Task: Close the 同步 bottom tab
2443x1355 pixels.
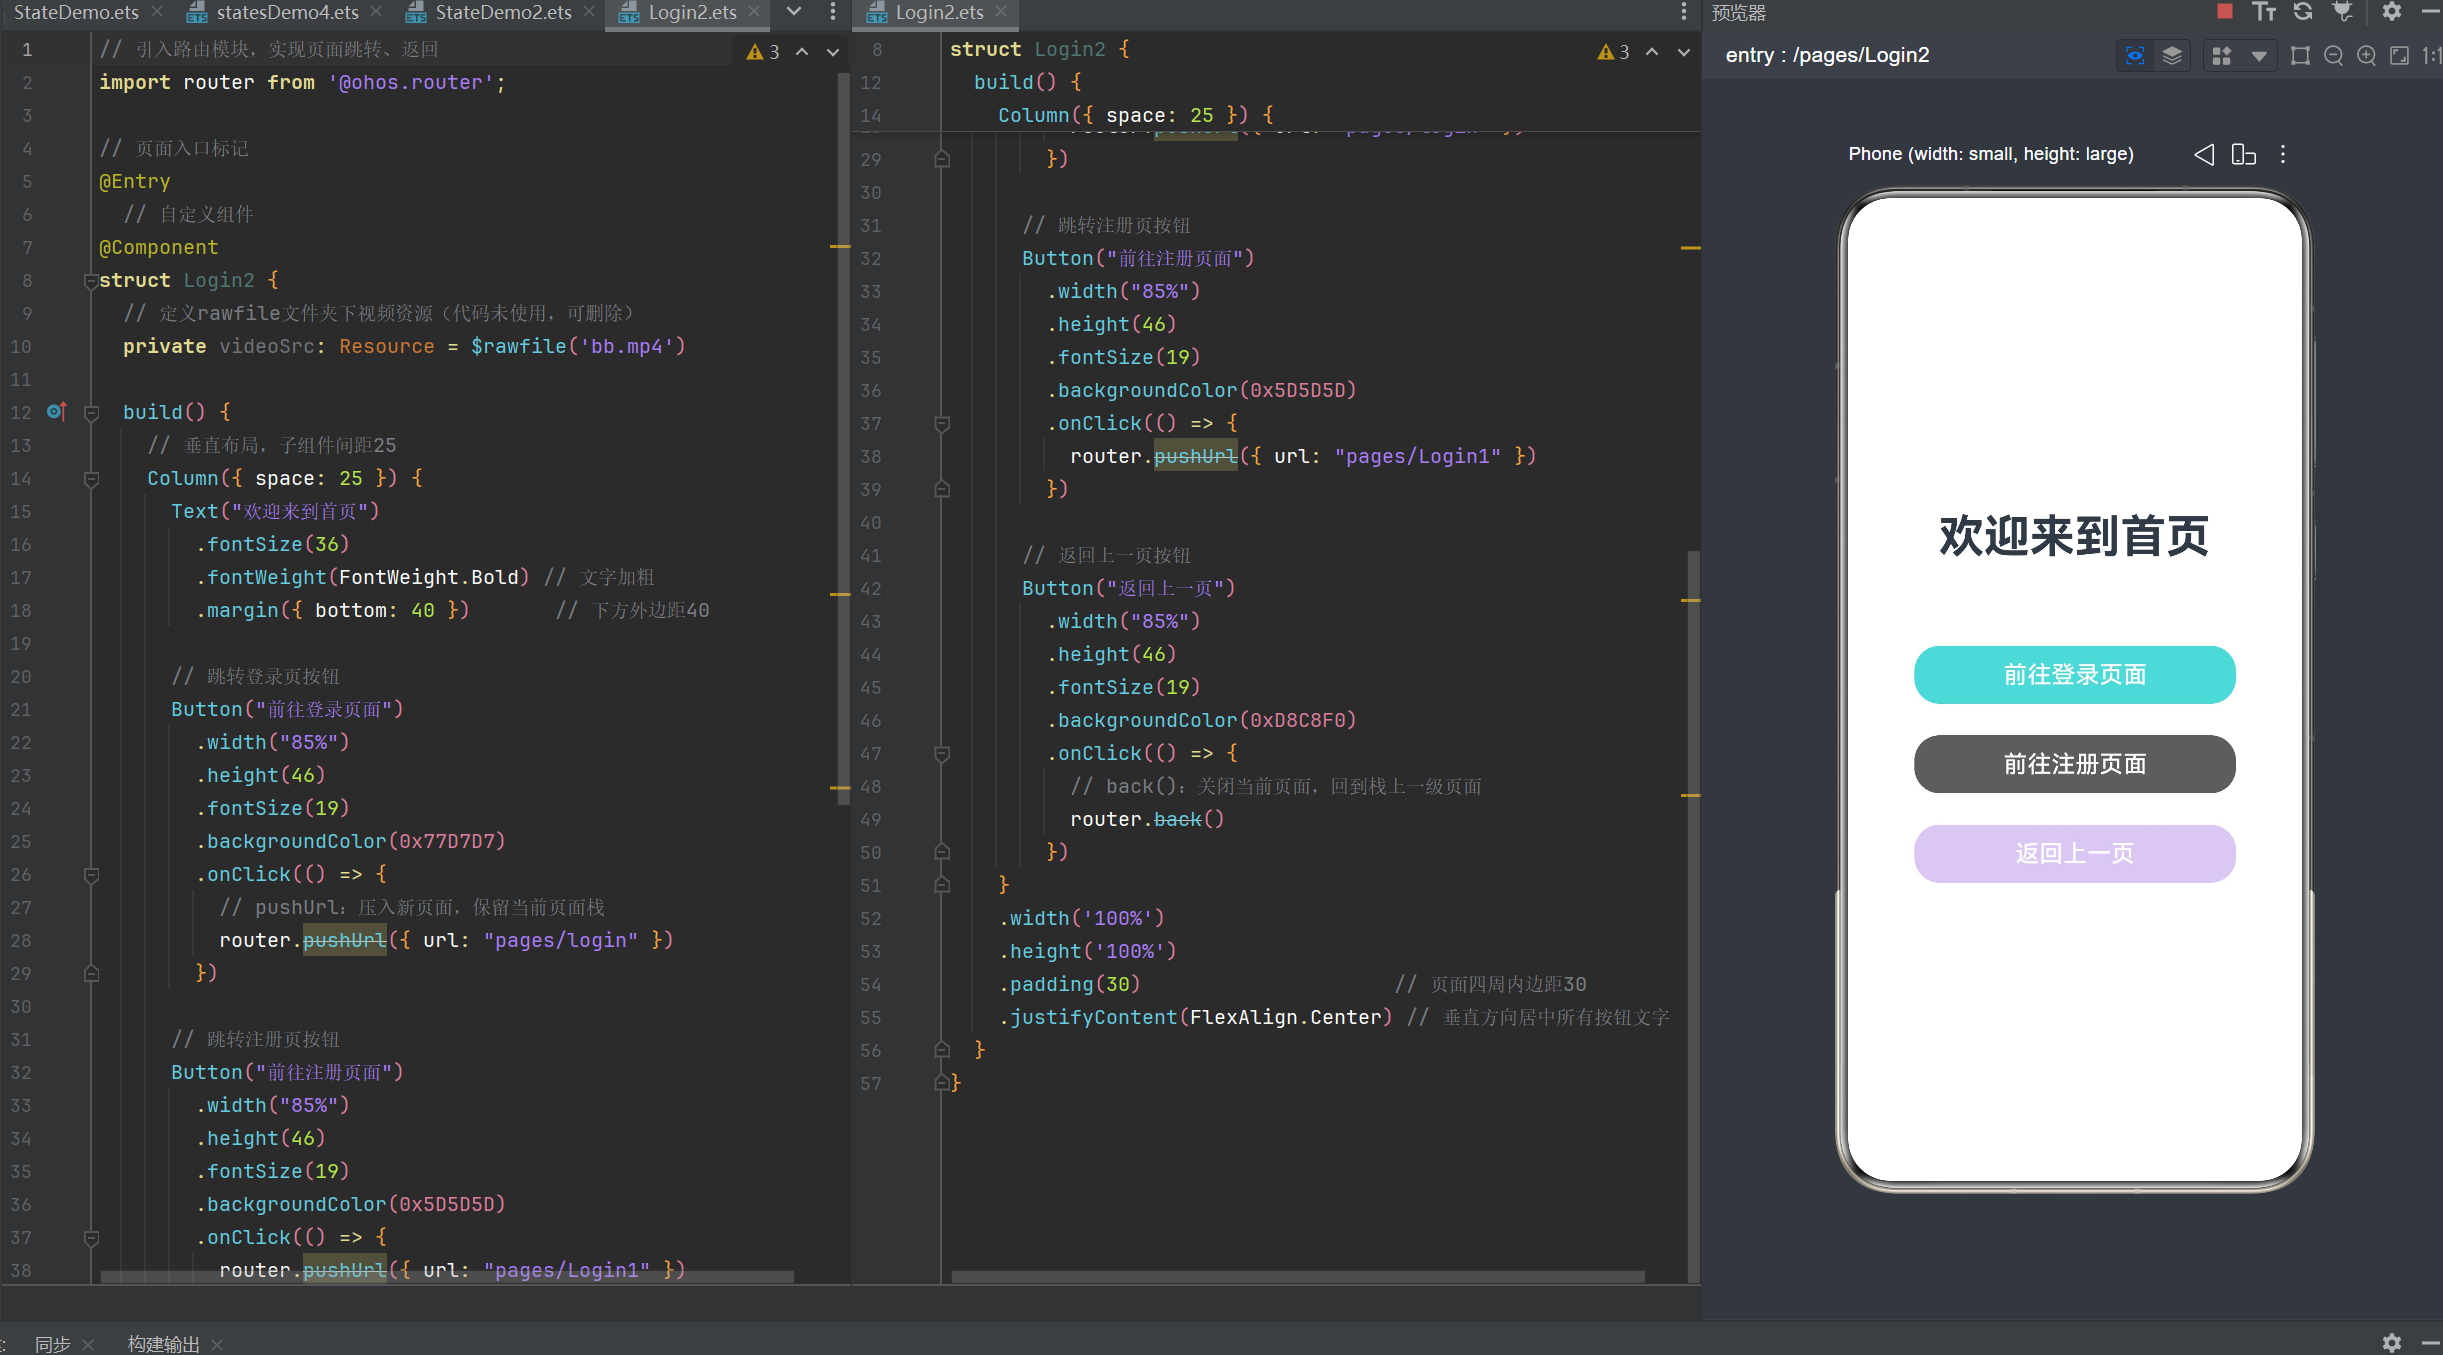Action: pyautogui.click(x=88, y=1344)
